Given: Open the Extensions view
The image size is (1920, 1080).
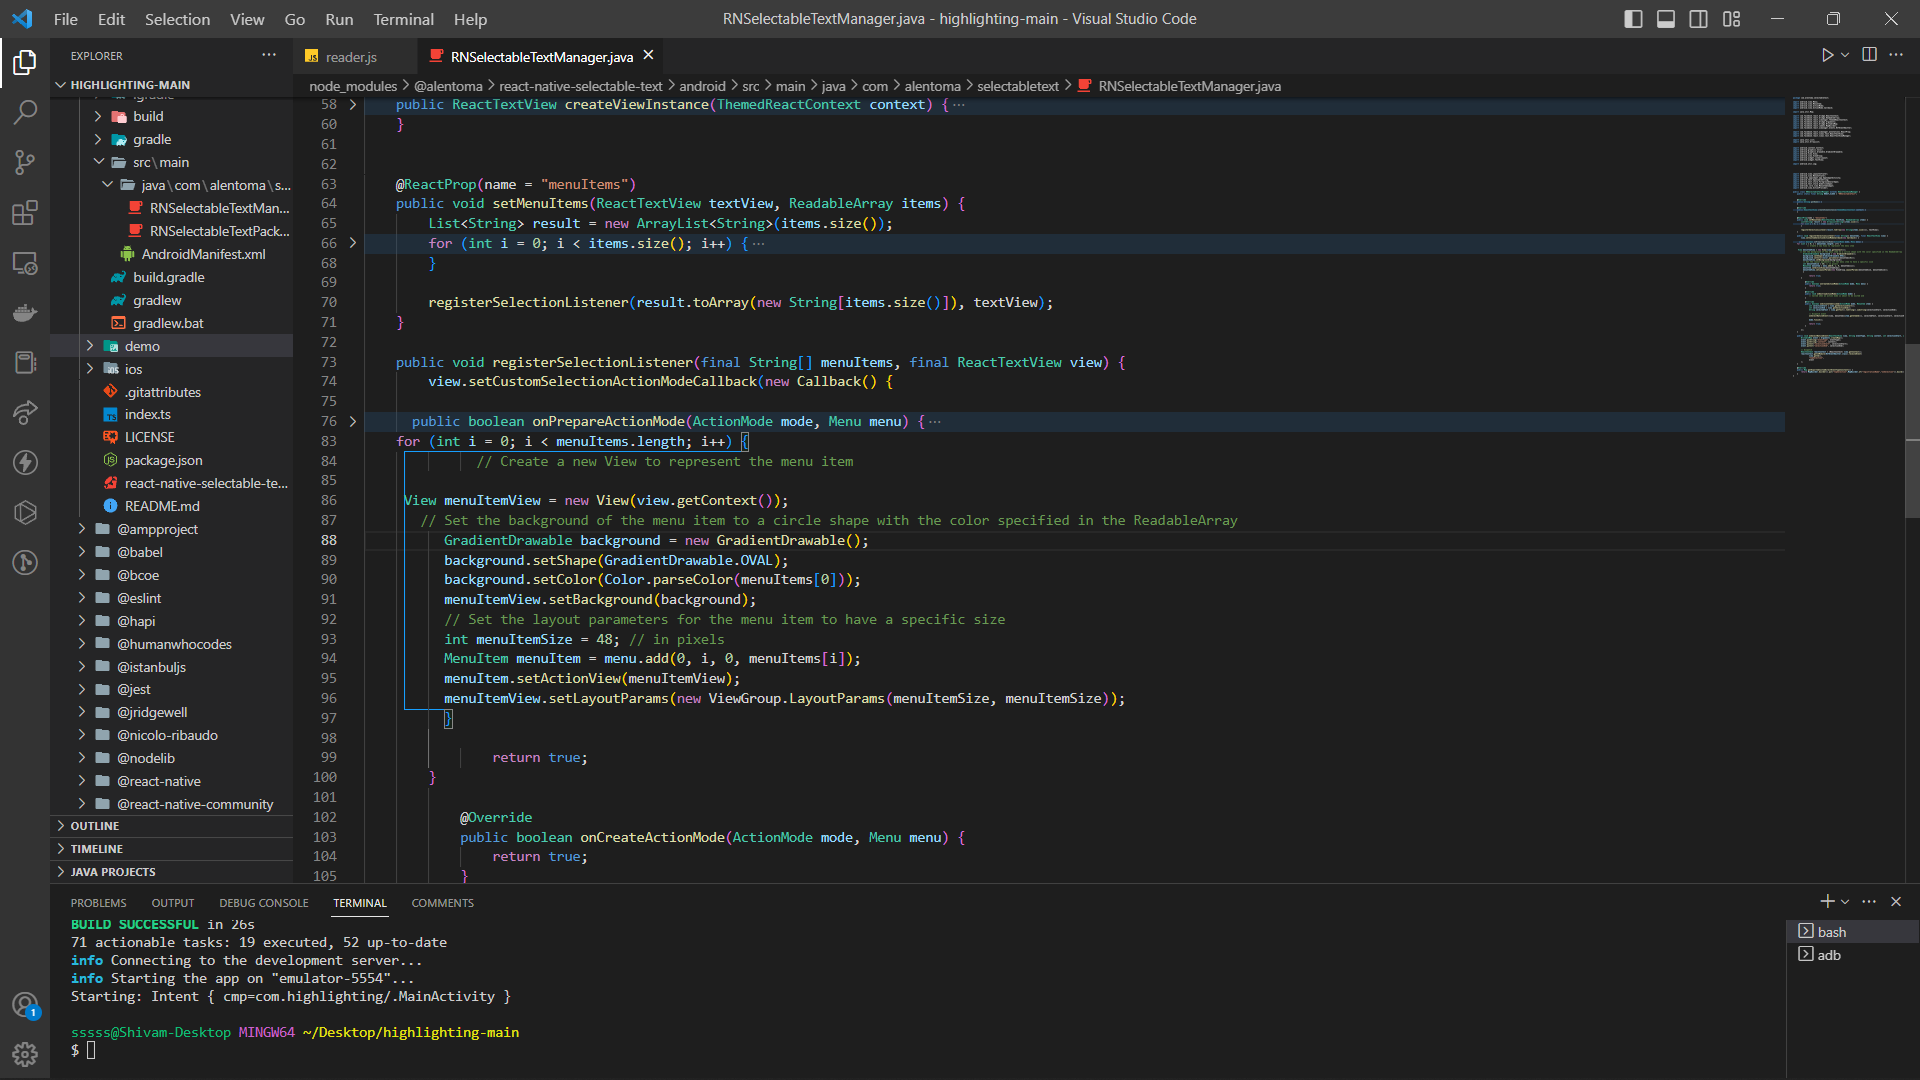Looking at the screenshot, I should click(x=25, y=213).
